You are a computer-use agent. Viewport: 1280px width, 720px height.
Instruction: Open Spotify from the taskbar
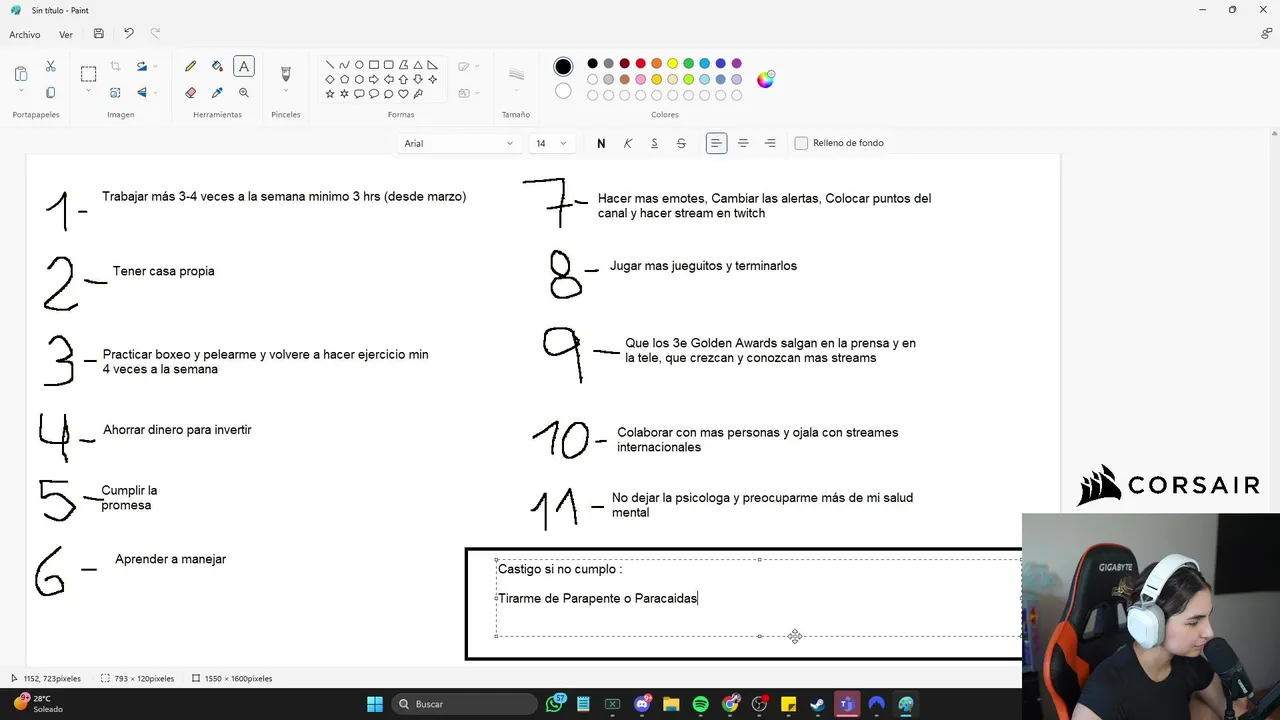coord(700,704)
